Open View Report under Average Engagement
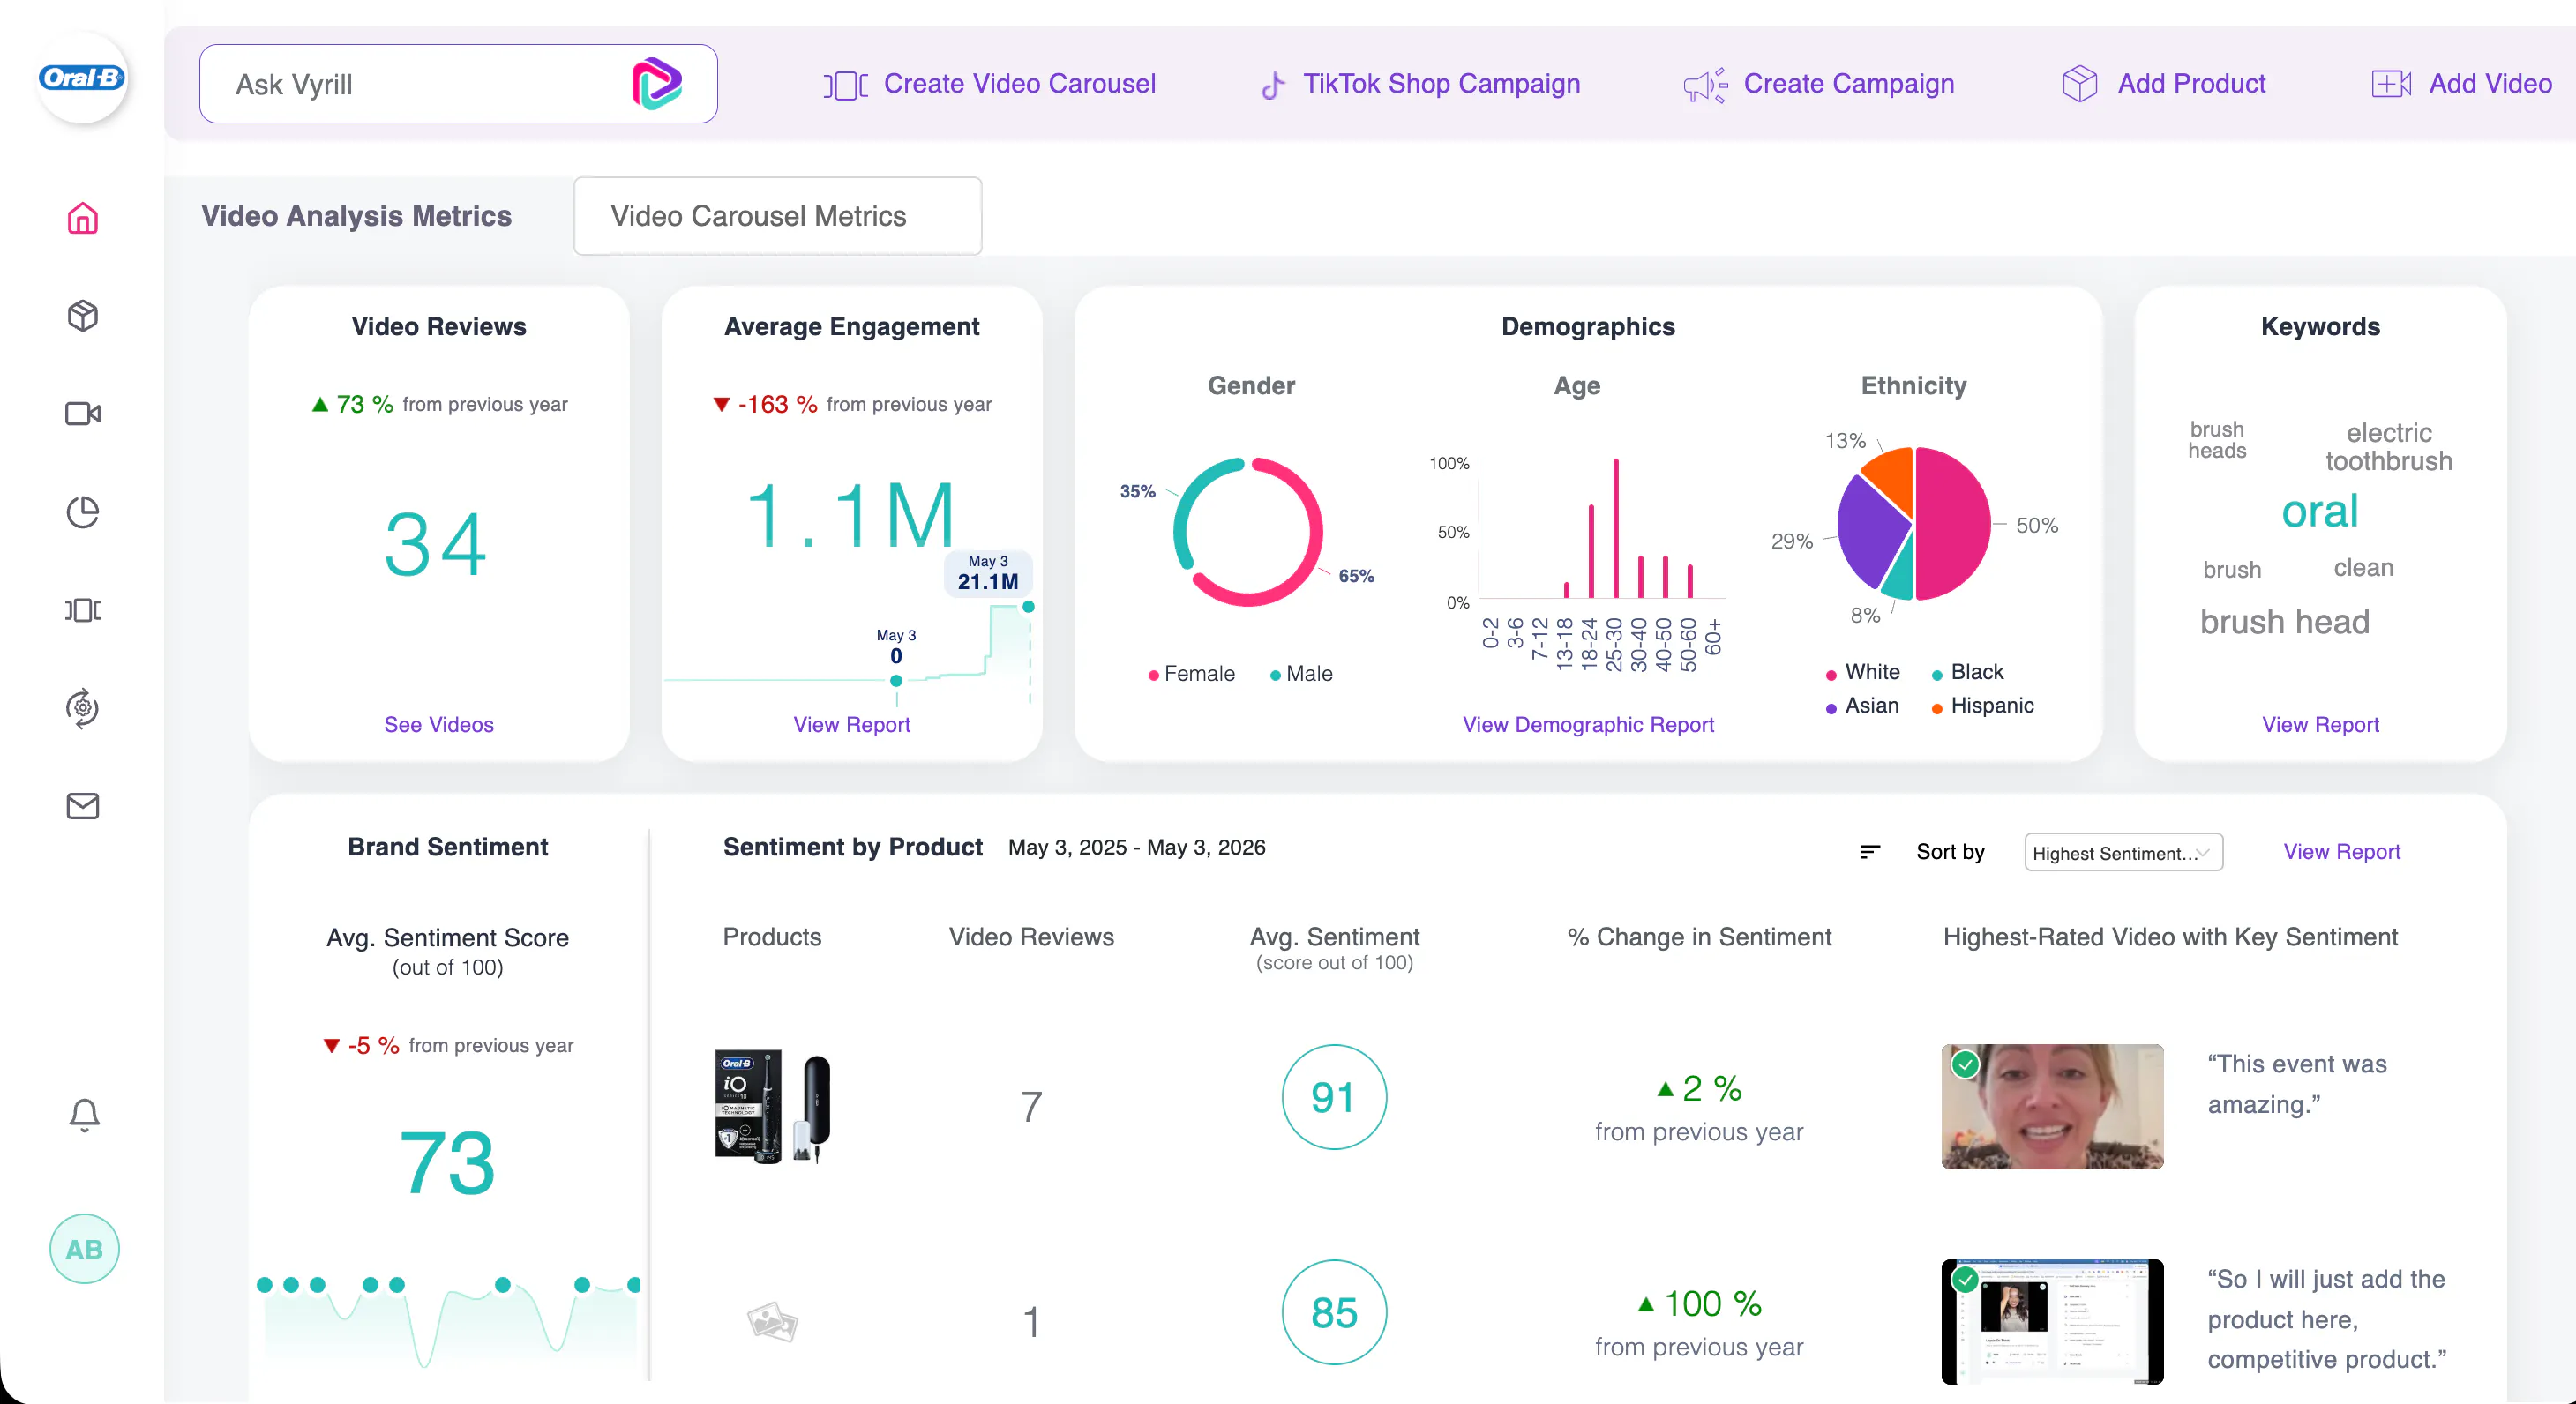This screenshot has height=1404, width=2576. [x=851, y=724]
